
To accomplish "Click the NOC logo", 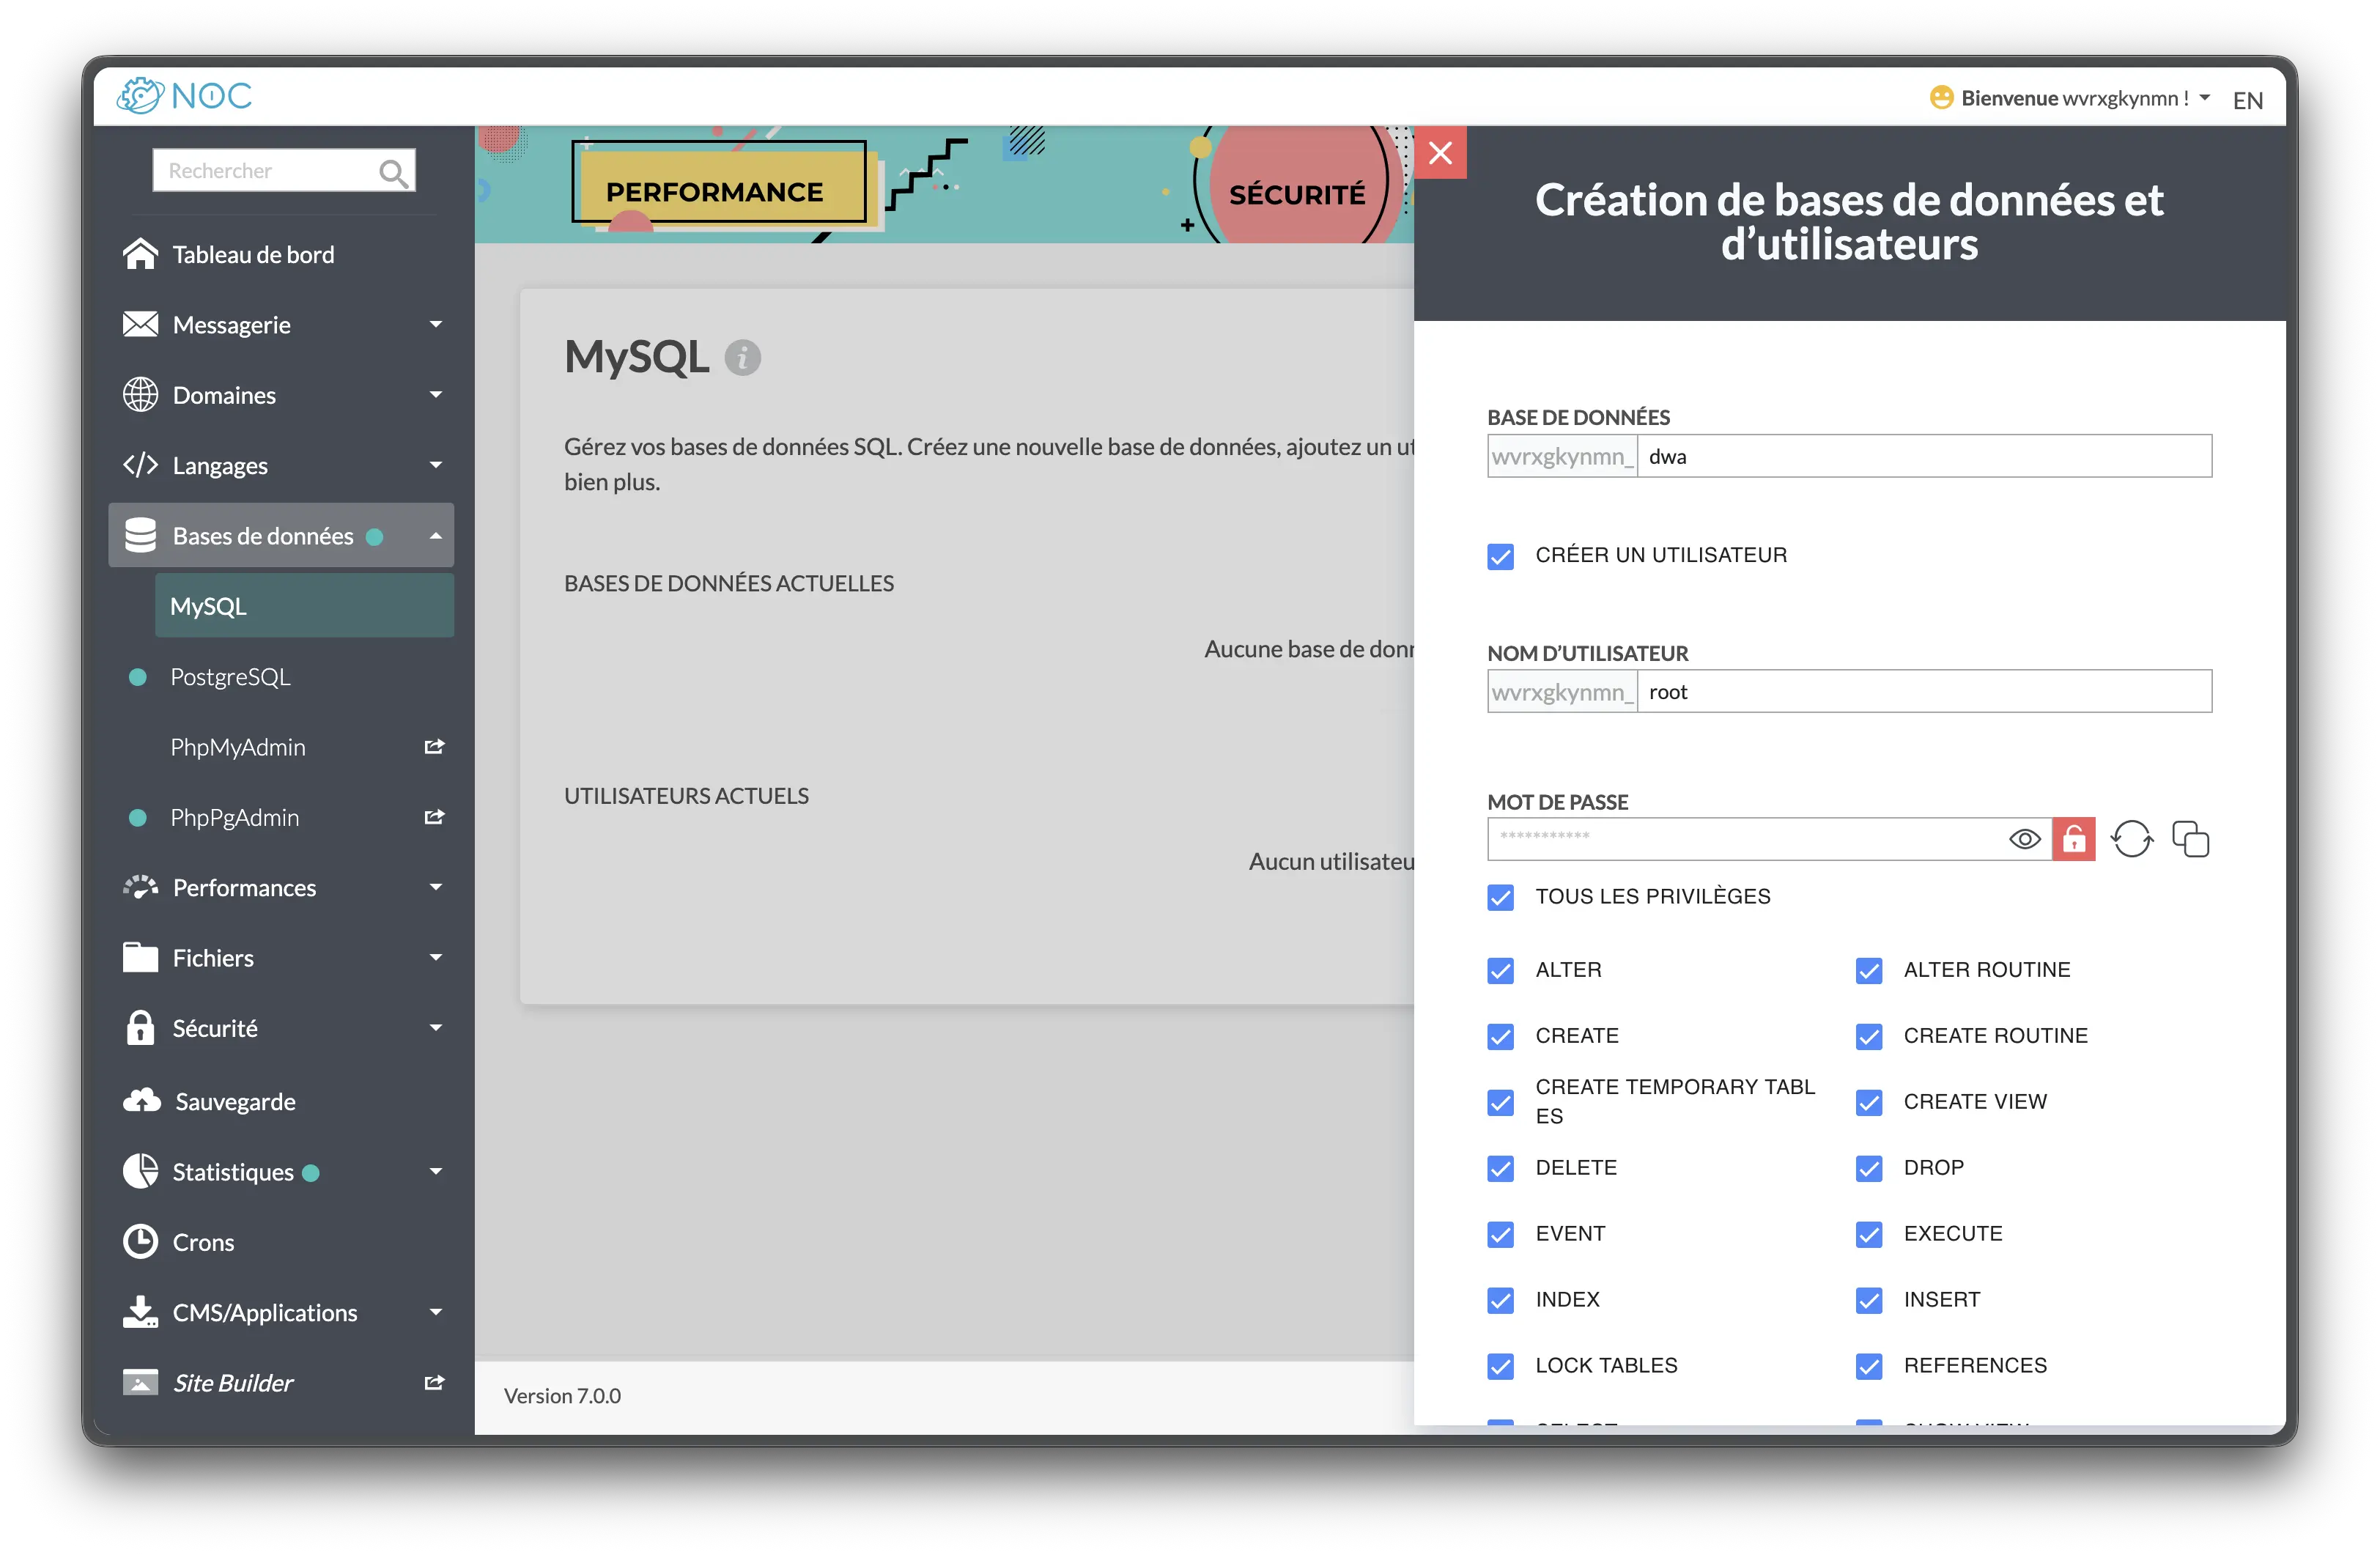I will pos(185,97).
